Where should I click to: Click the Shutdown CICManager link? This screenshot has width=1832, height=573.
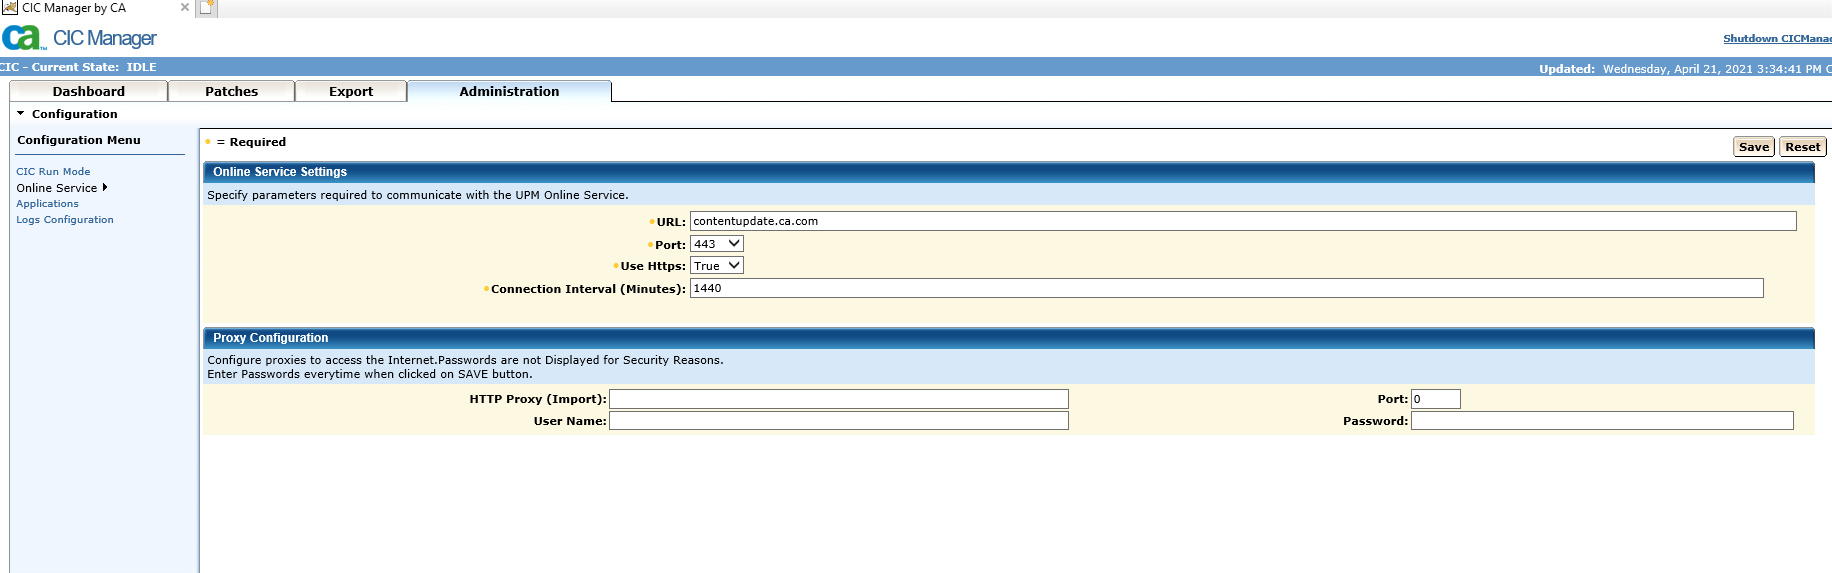pyautogui.click(x=1777, y=39)
